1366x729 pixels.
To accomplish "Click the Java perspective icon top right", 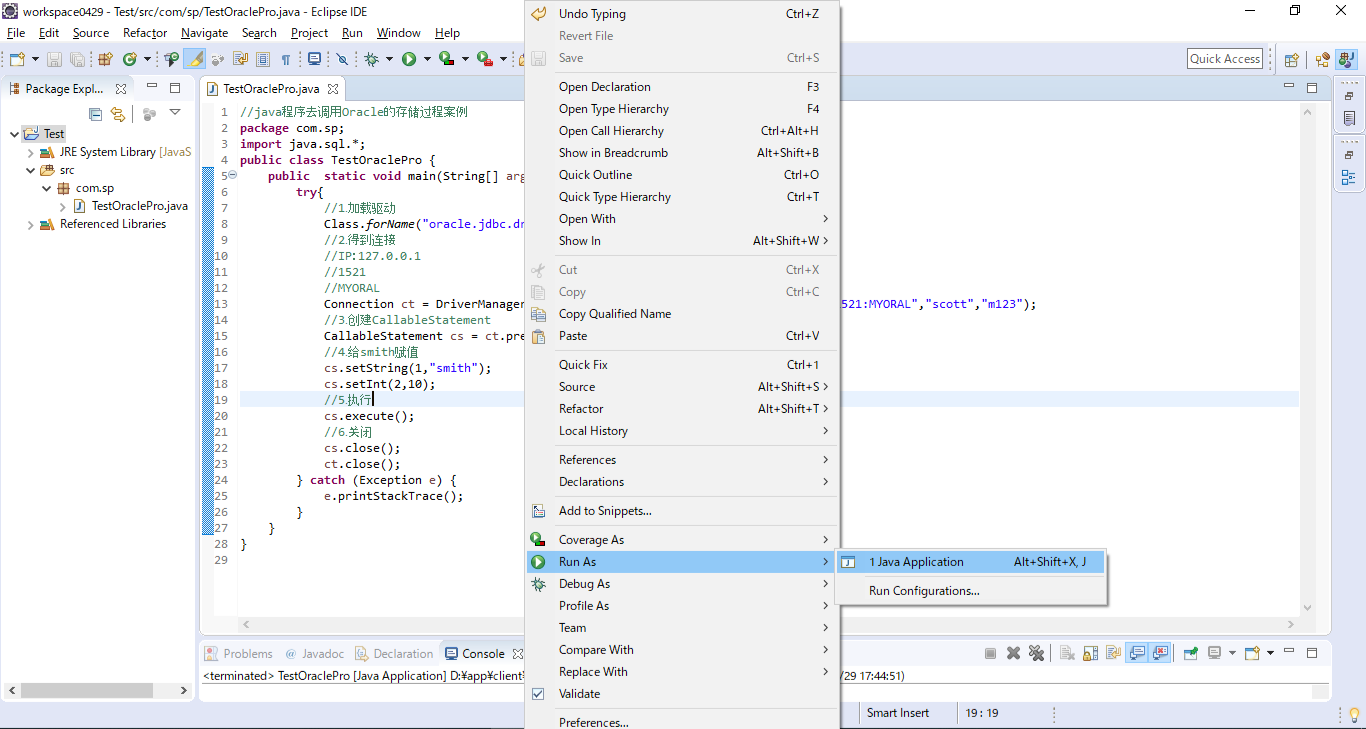I will [x=1346, y=59].
